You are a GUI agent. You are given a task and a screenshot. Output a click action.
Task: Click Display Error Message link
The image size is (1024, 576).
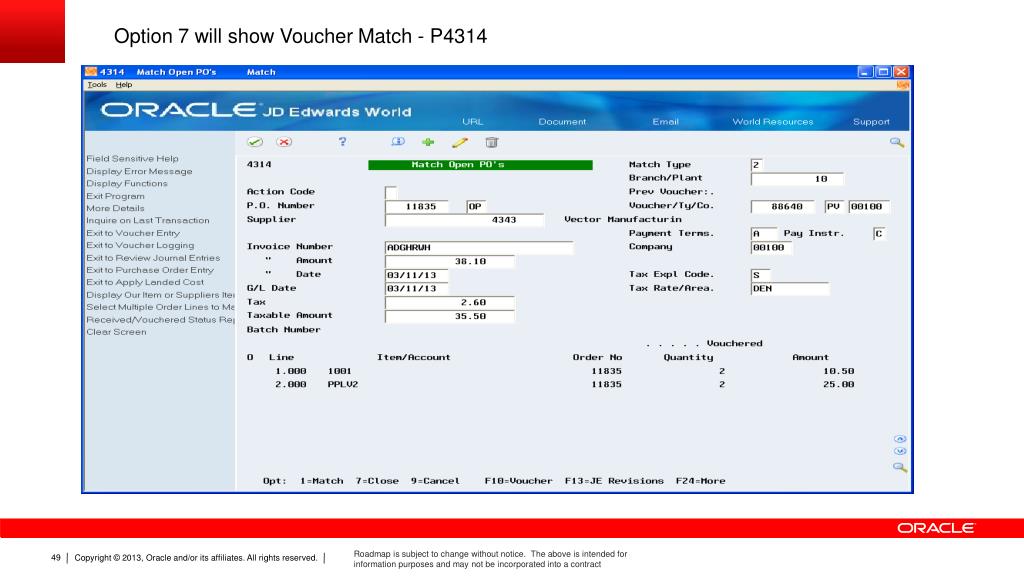[139, 171]
